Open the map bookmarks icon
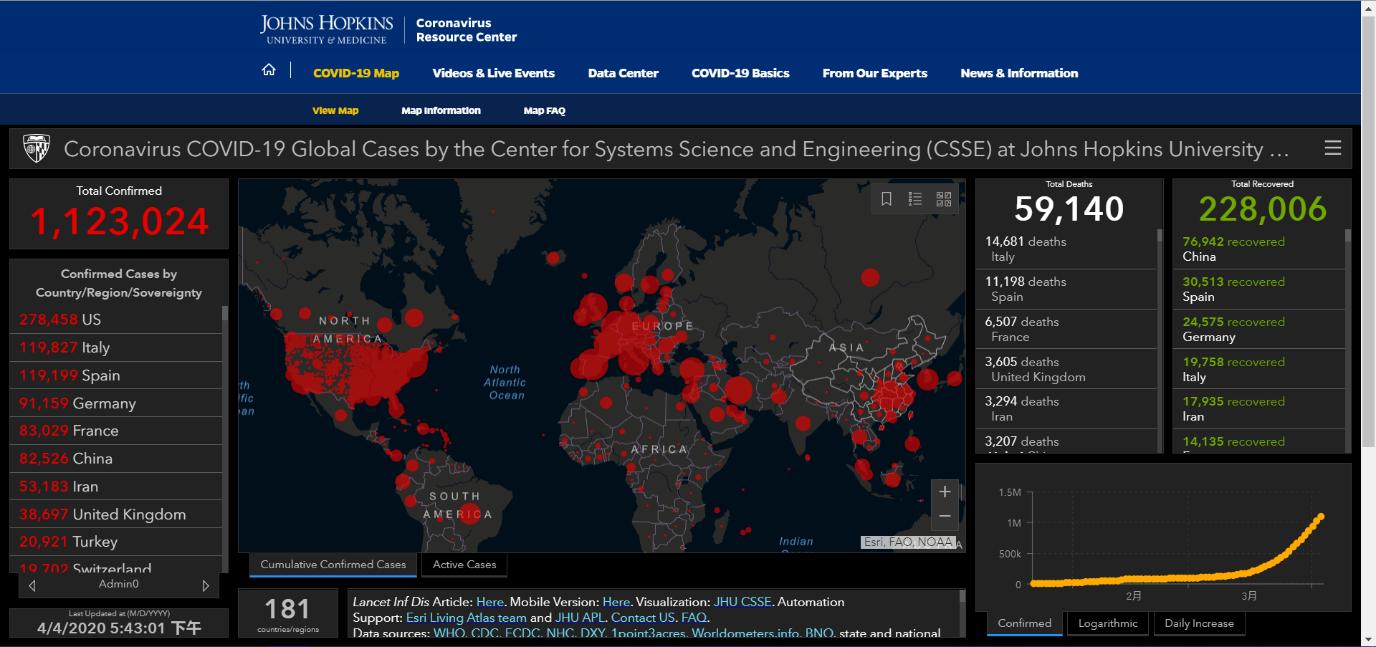 tap(886, 199)
